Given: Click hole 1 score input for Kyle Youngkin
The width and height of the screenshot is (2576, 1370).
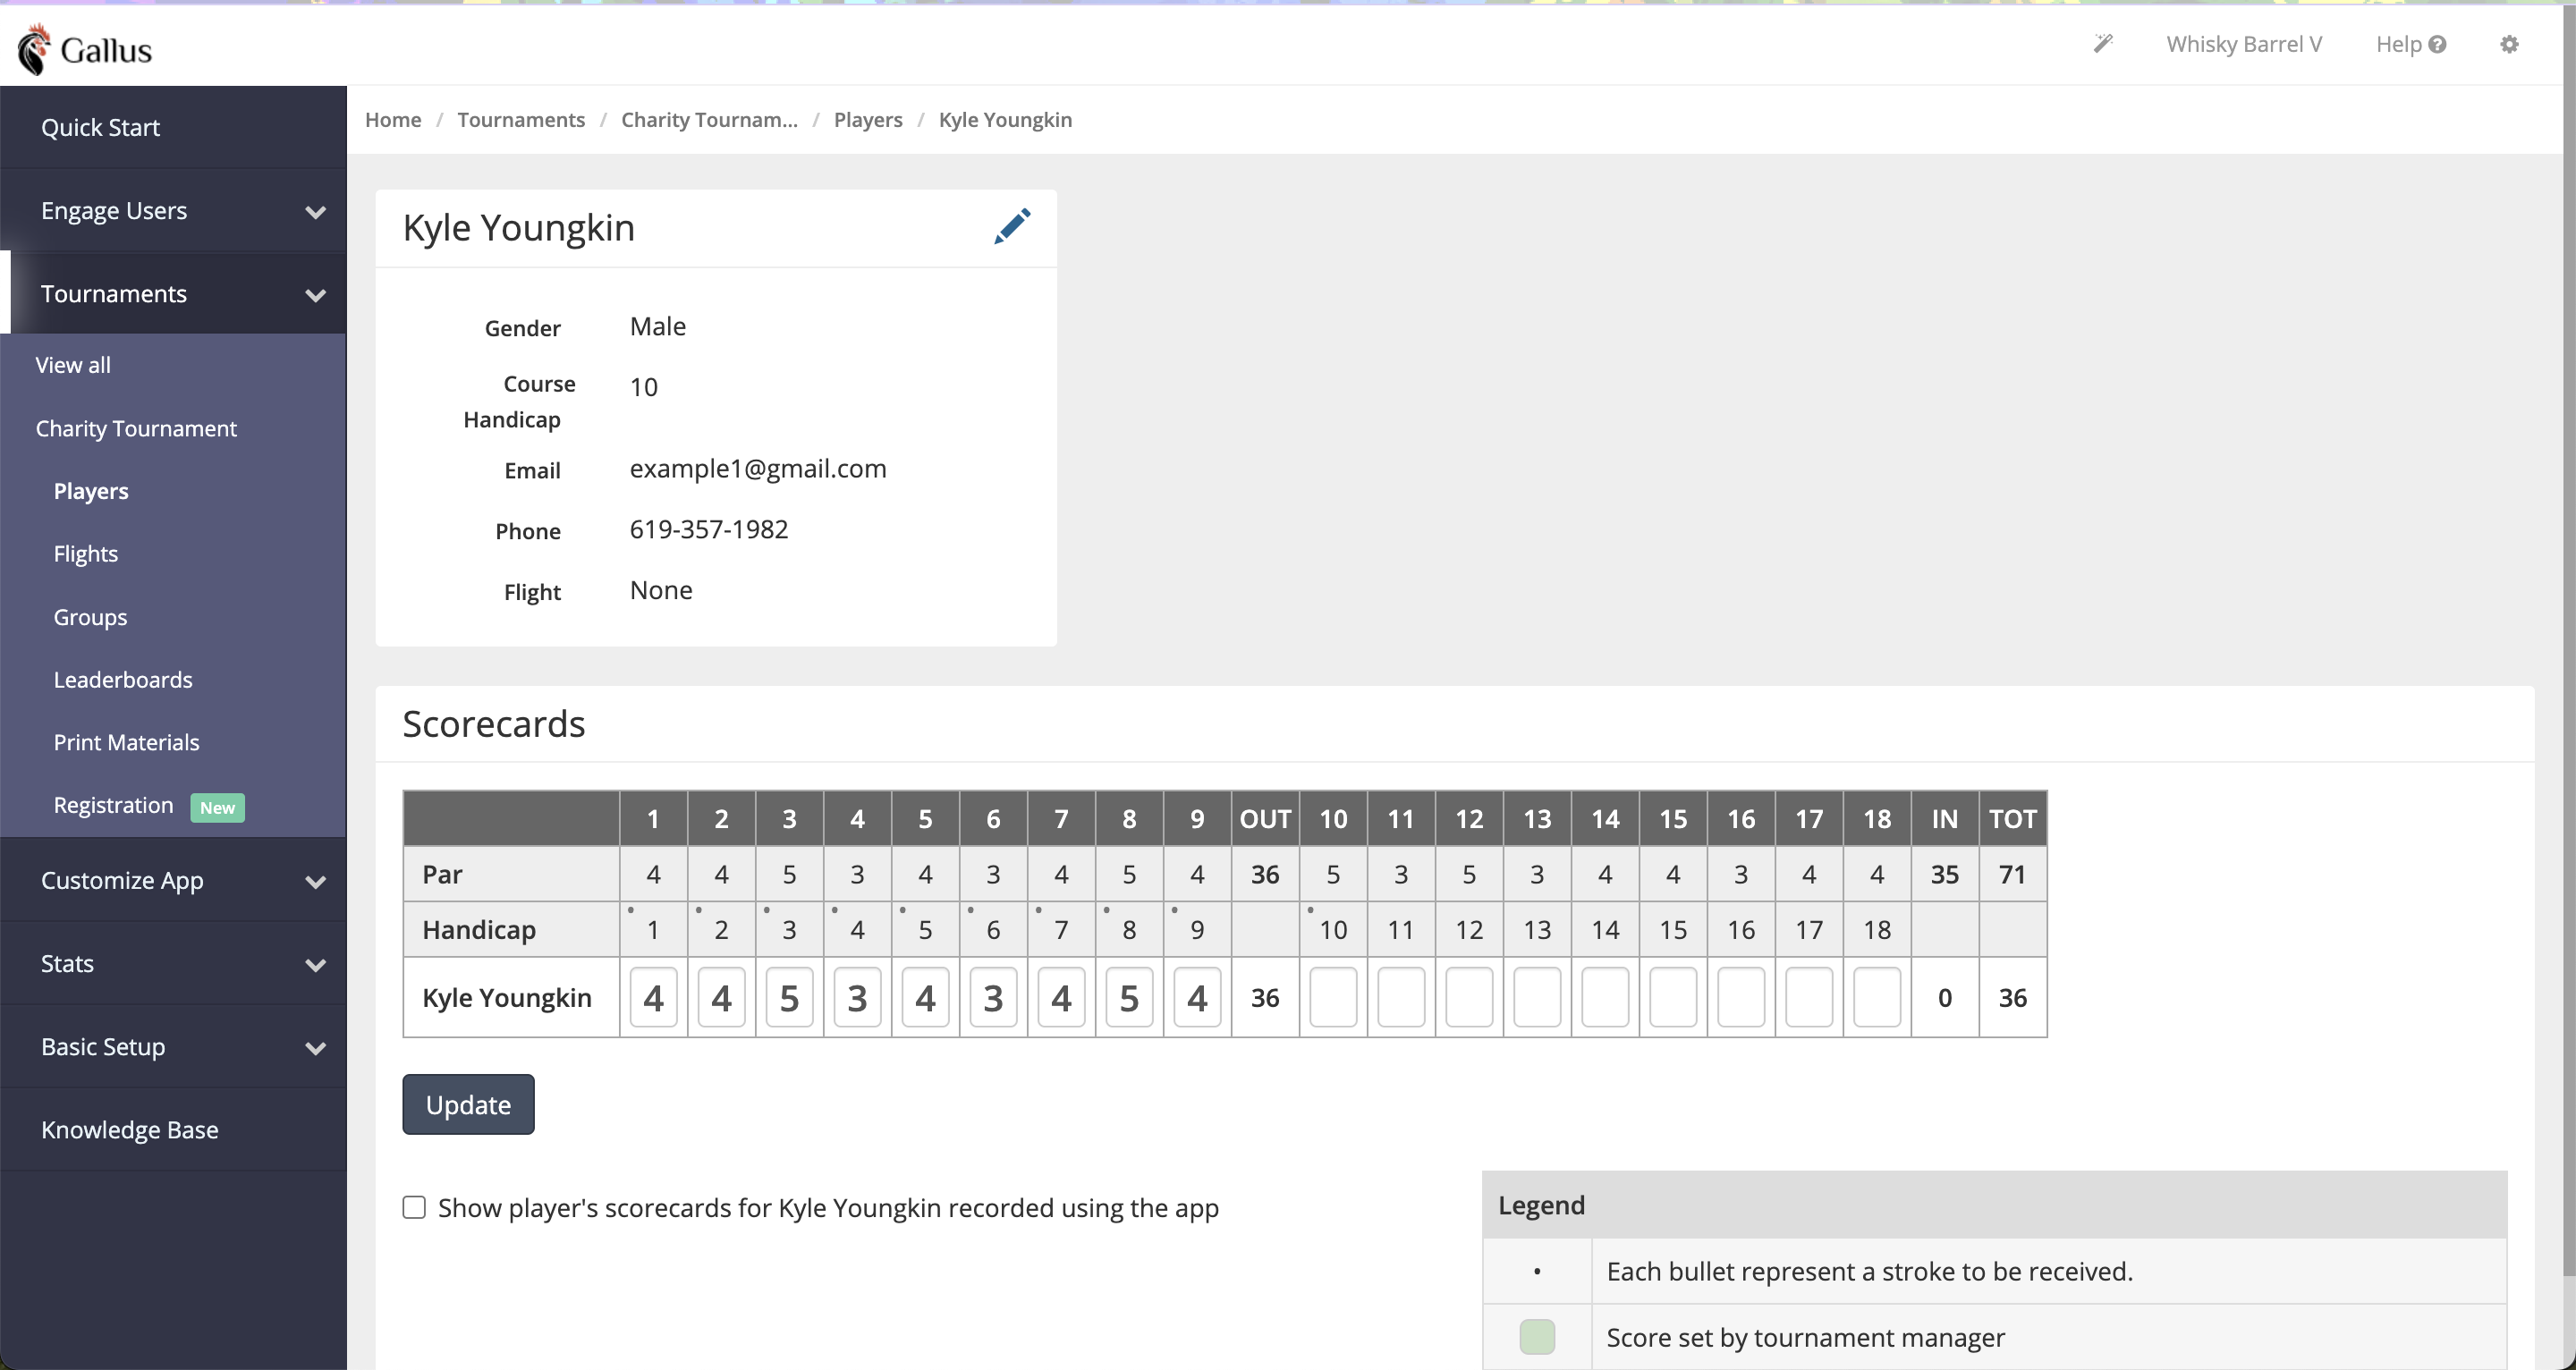Looking at the screenshot, I should 653,997.
